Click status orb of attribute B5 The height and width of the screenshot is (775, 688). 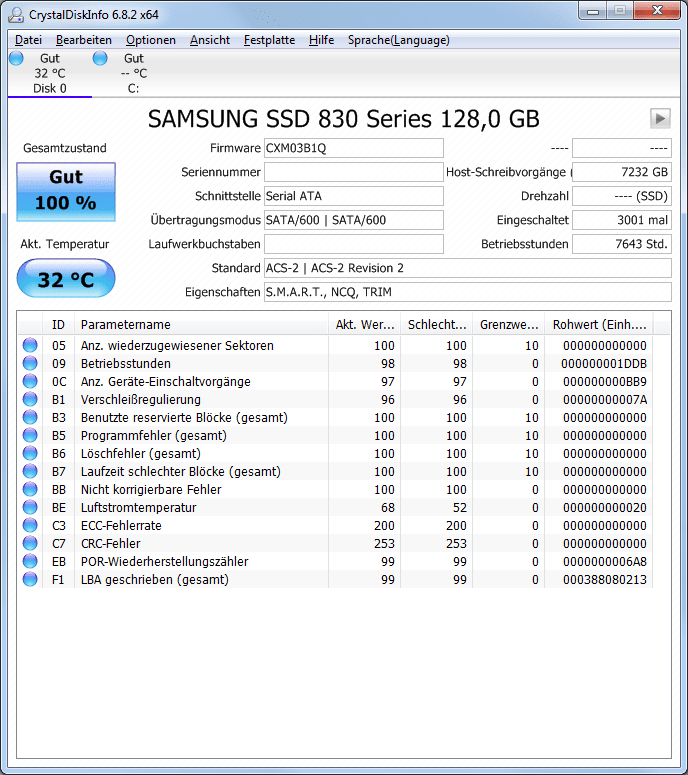click(x=30, y=435)
